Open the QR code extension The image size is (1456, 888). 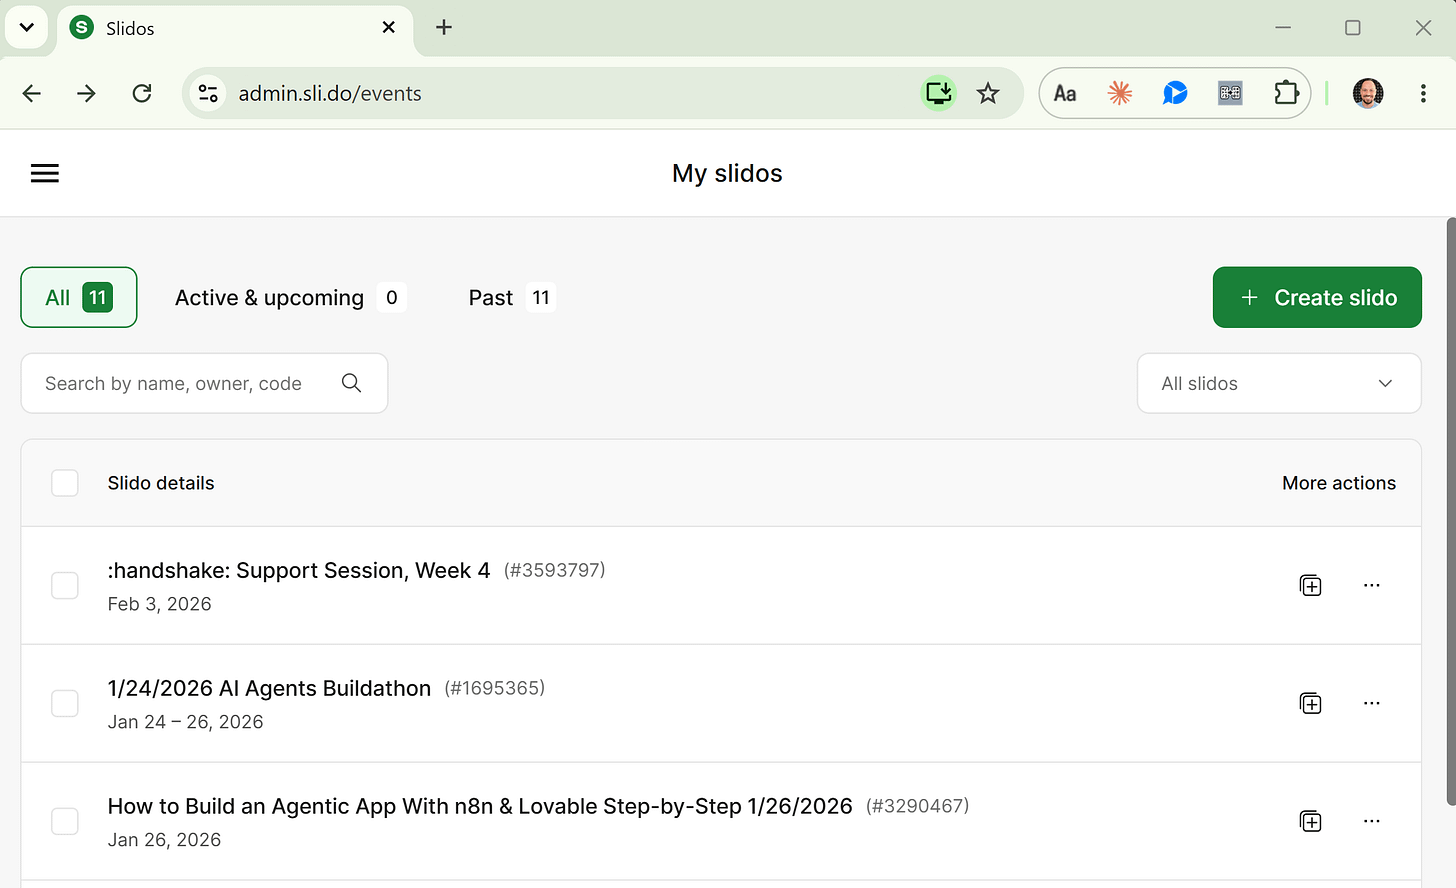point(1230,93)
